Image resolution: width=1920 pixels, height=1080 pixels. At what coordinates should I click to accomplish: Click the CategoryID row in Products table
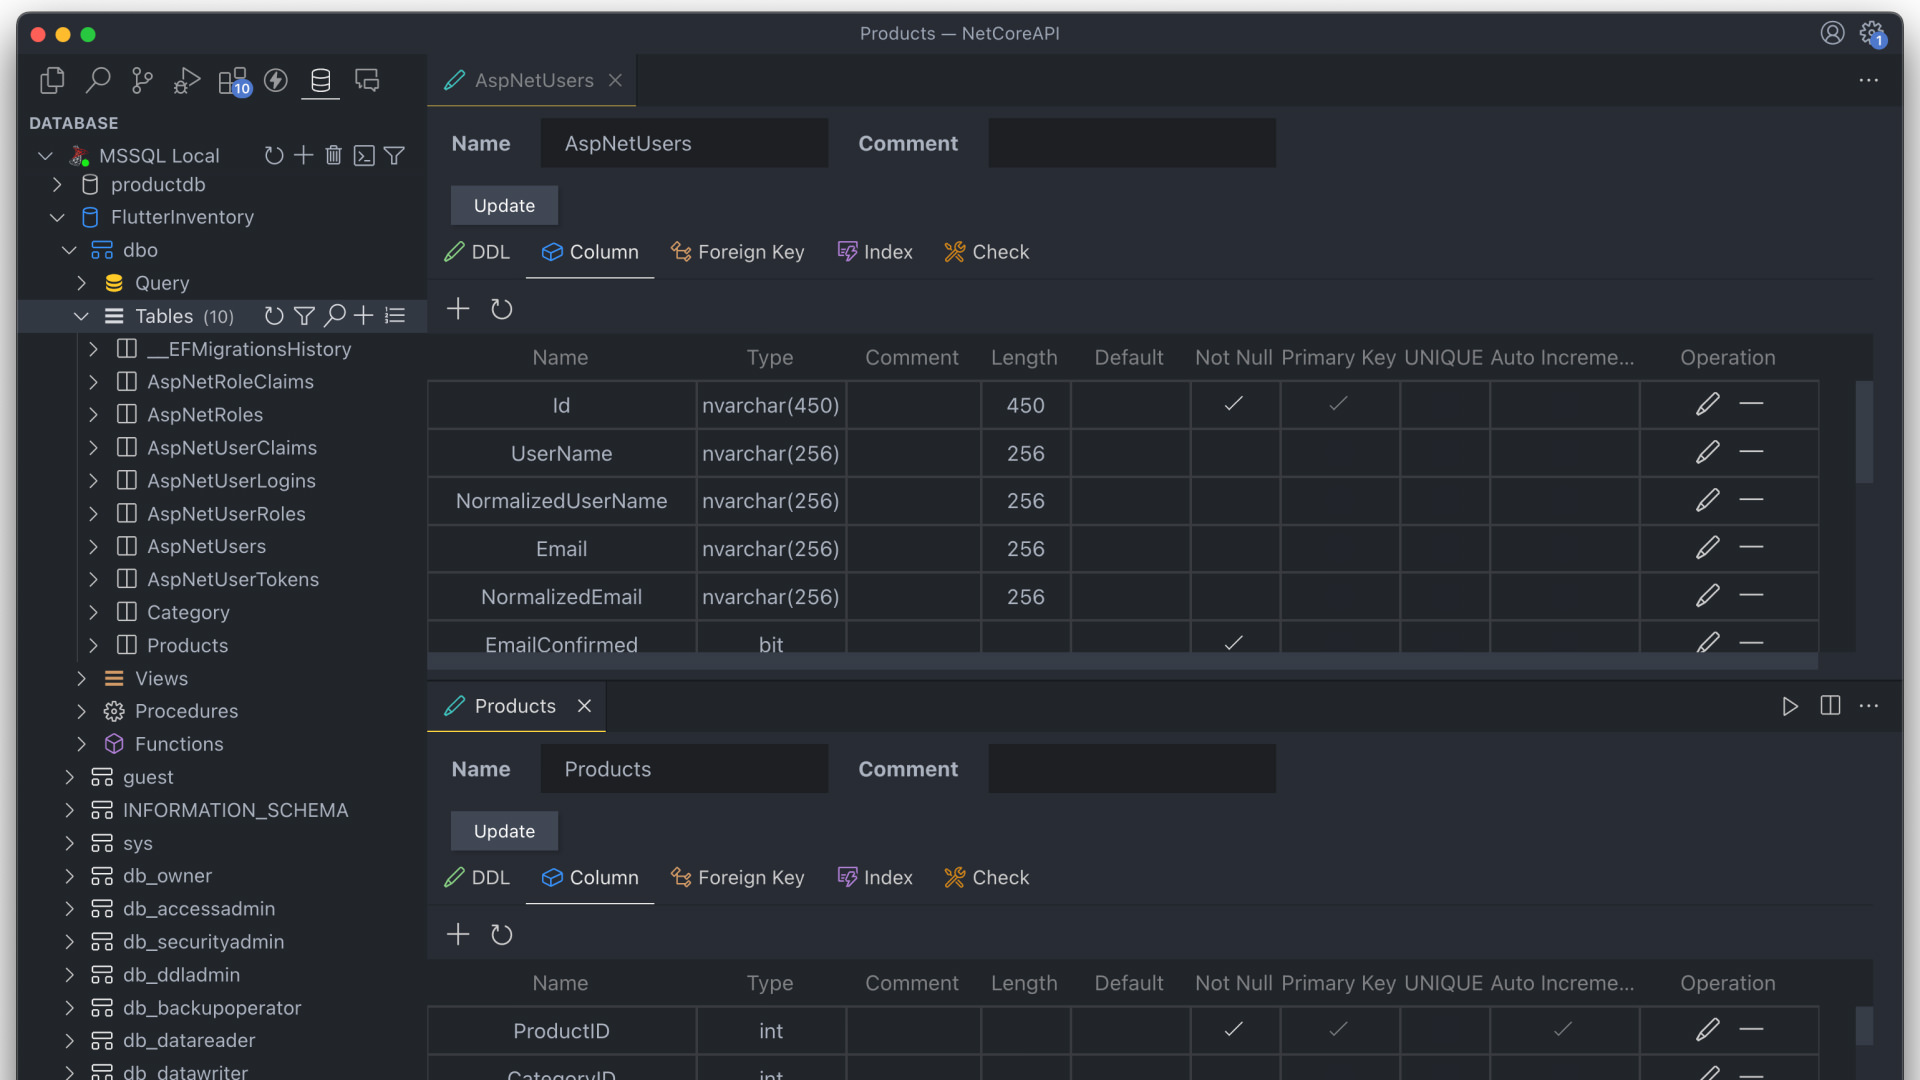click(x=560, y=1072)
